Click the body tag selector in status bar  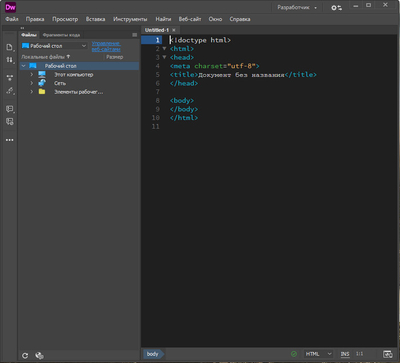click(152, 354)
